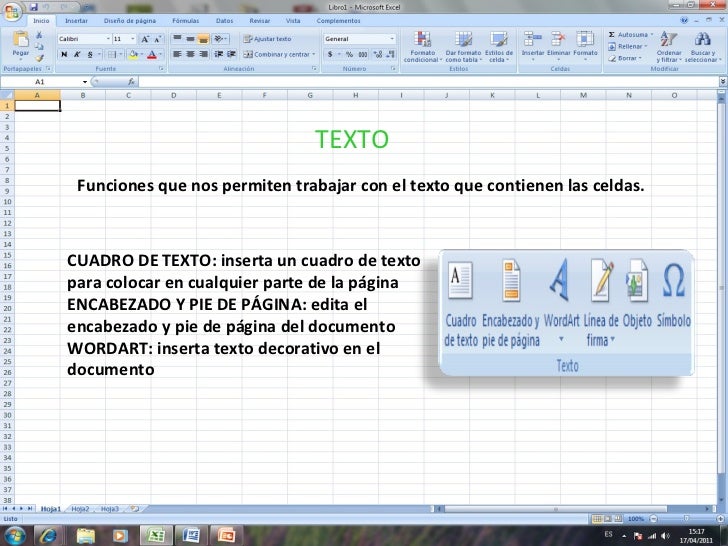Toggle bold (N) formatting

coord(63,54)
